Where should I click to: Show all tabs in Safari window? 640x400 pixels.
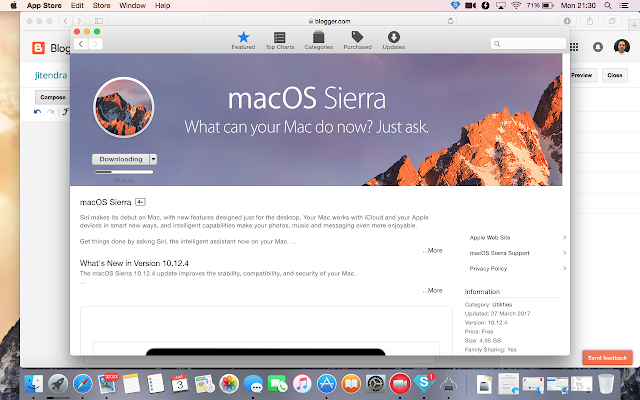coord(612,21)
